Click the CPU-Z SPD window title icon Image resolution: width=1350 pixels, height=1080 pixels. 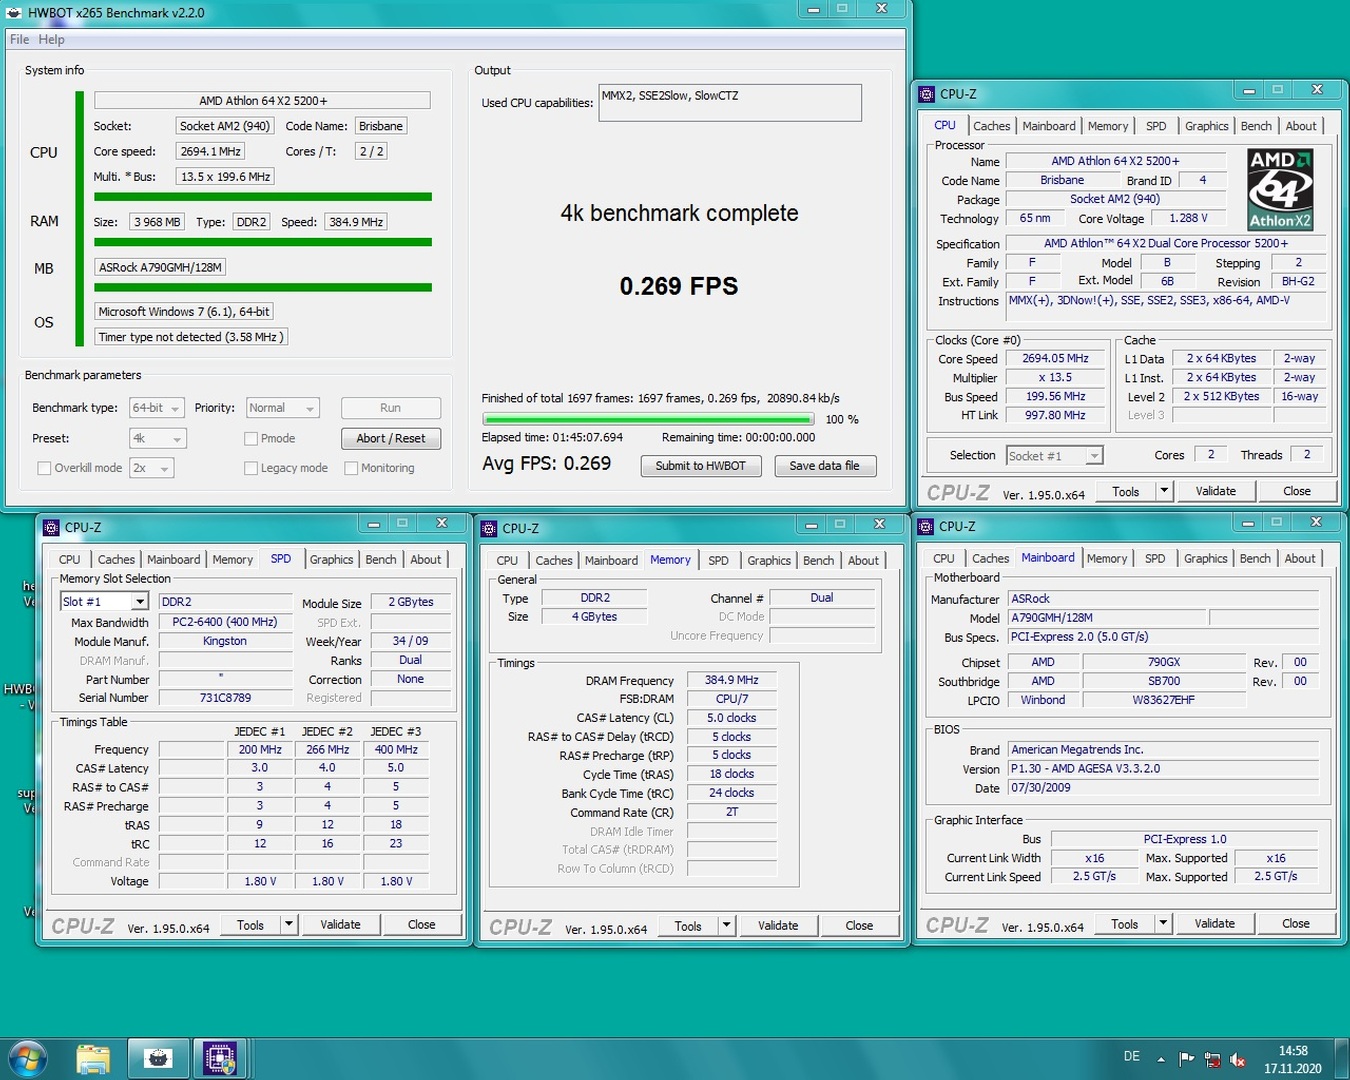tap(52, 527)
